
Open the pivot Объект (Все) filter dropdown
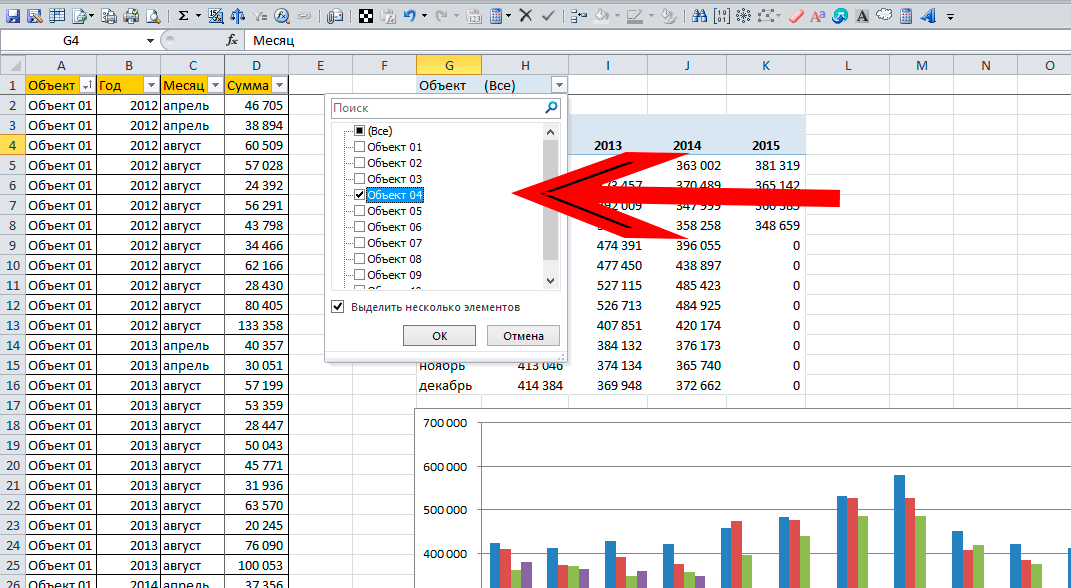pos(559,85)
